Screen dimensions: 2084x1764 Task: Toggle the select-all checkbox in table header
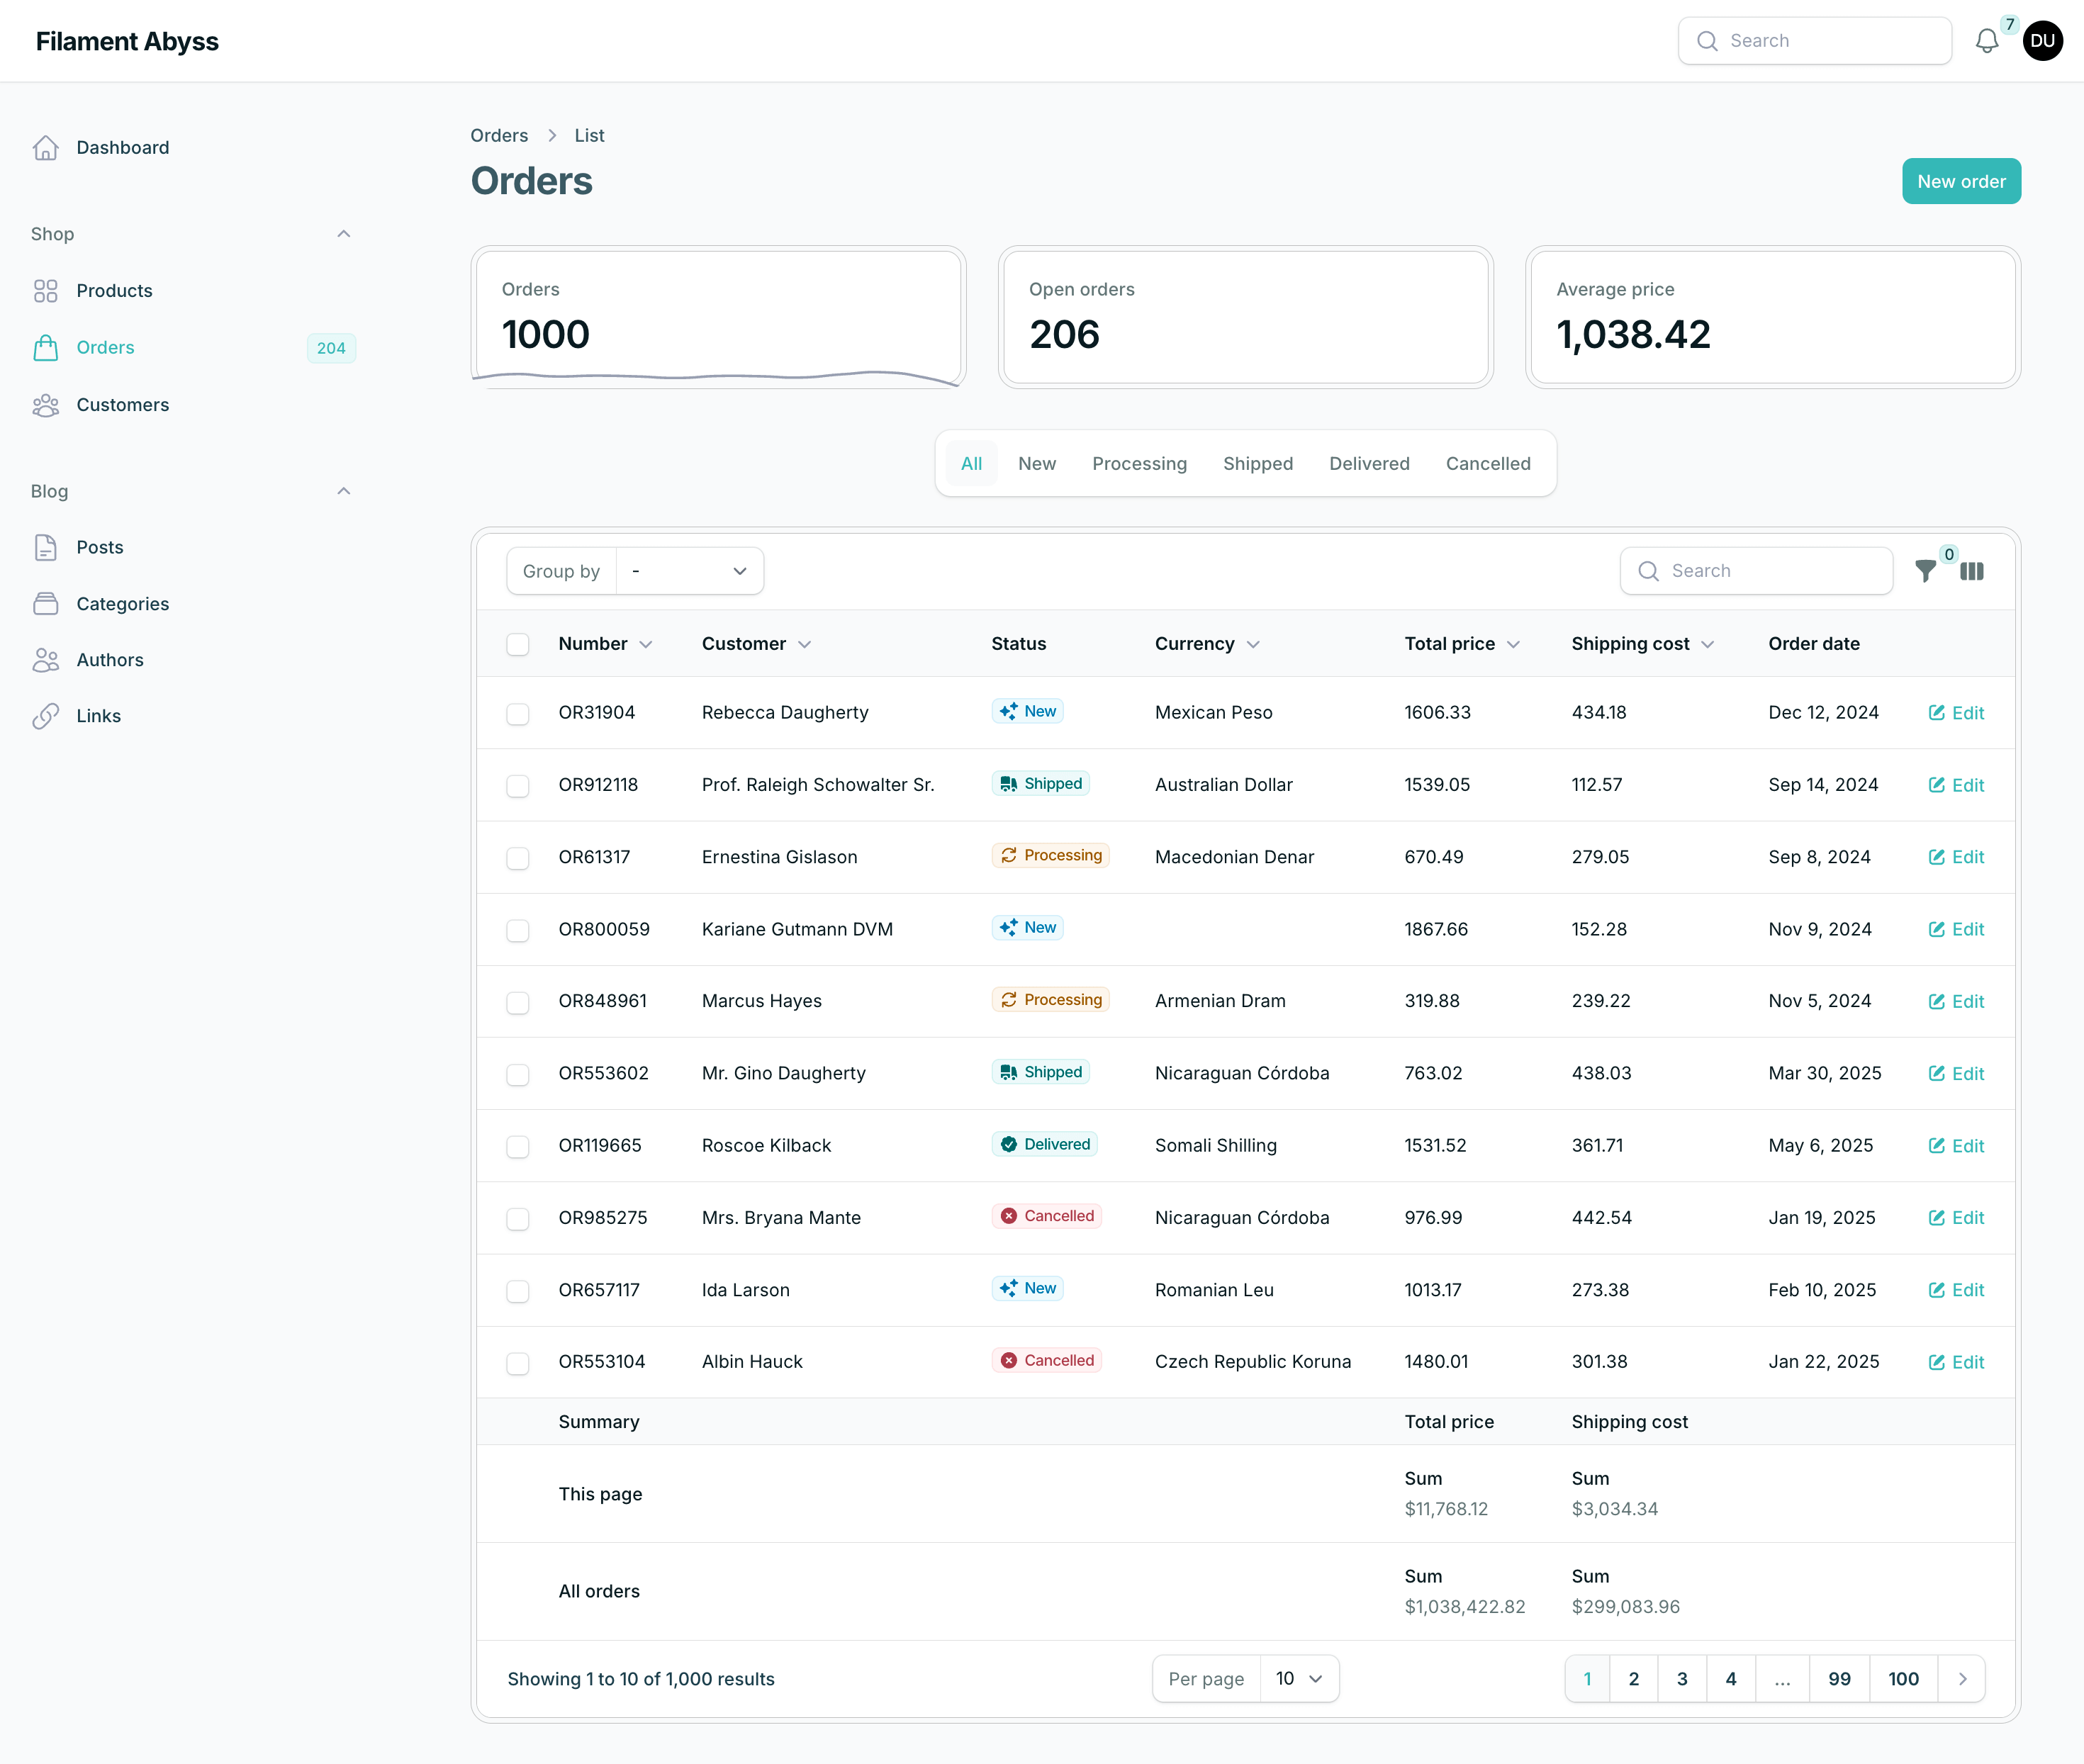(x=517, y=644)
